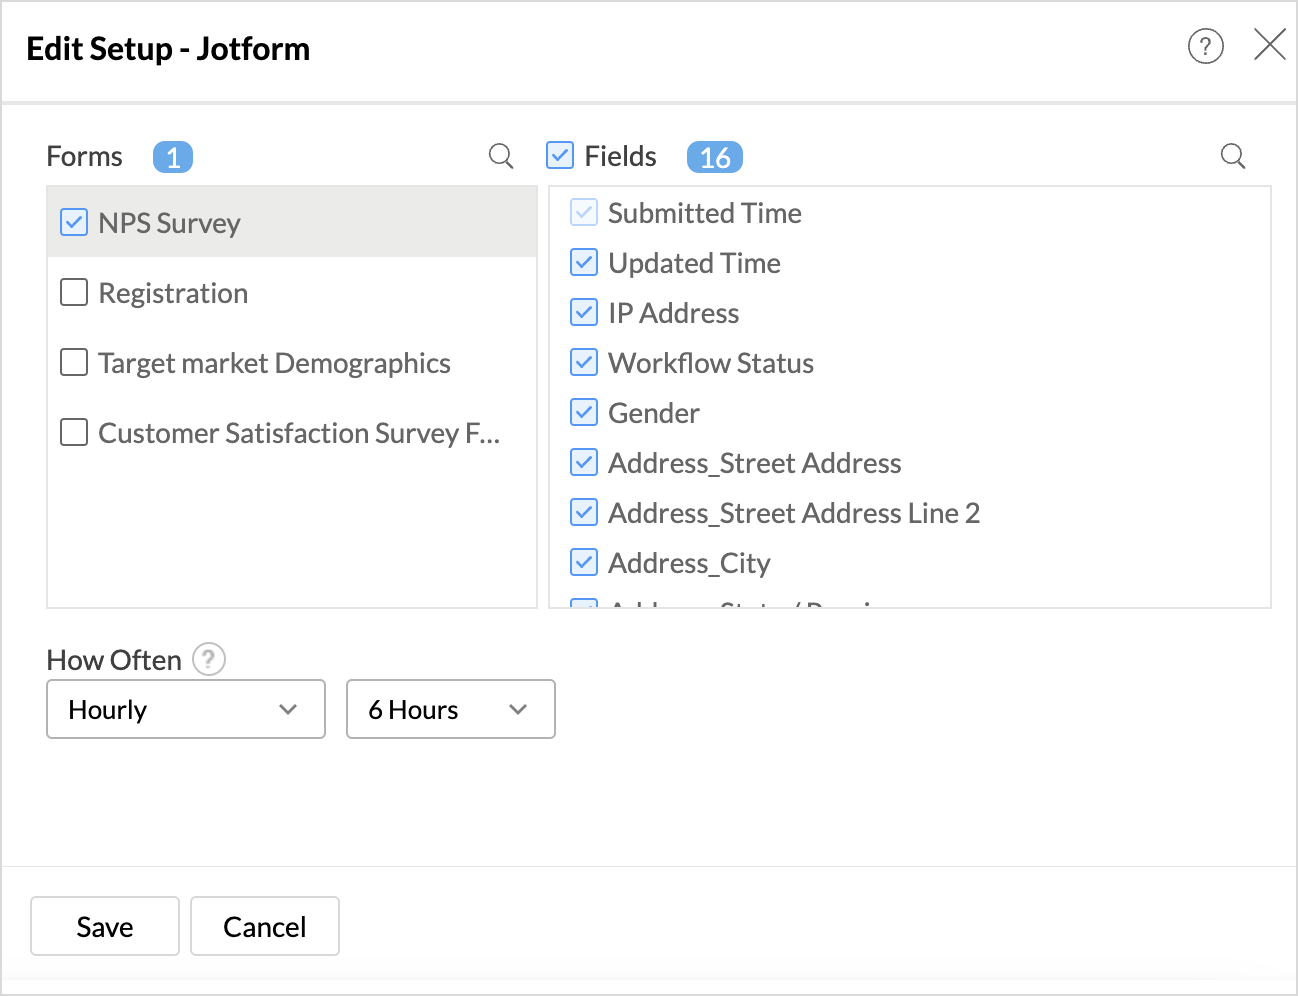Search the Forms list

pyautogui.click(x=501, y=156)
